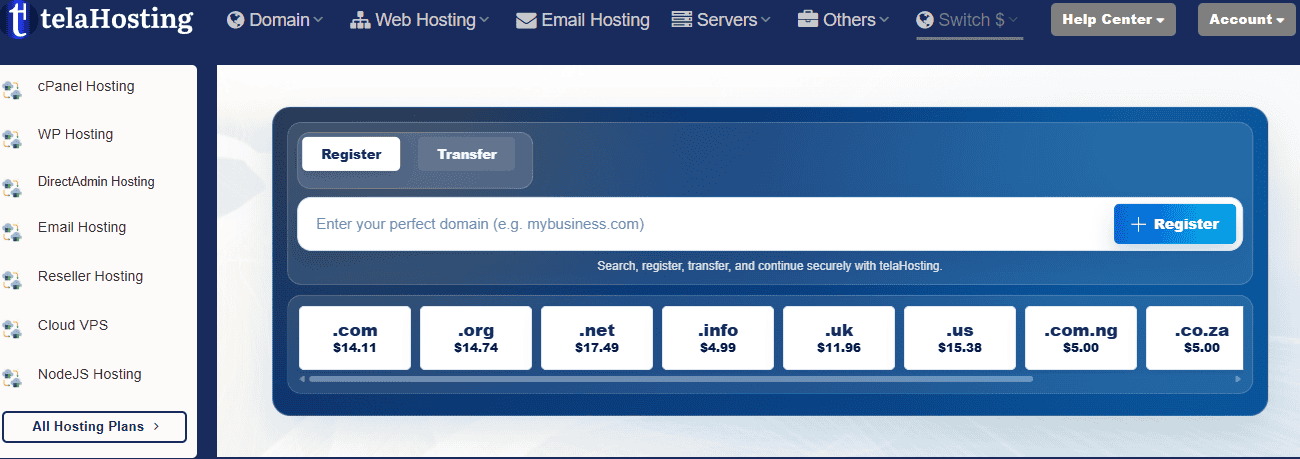1300x459 pixels.
Task: Click the cPanel Hosting sidebar icon
Action: point(12,90)
